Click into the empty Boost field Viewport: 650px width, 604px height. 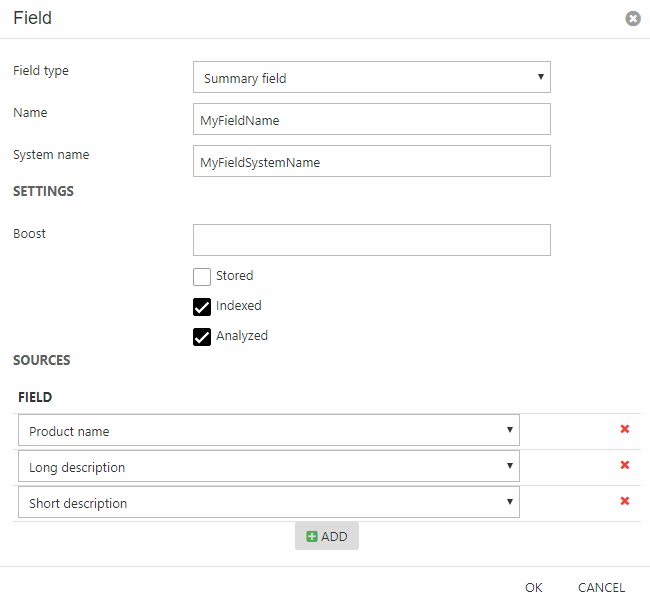point(371,240)
